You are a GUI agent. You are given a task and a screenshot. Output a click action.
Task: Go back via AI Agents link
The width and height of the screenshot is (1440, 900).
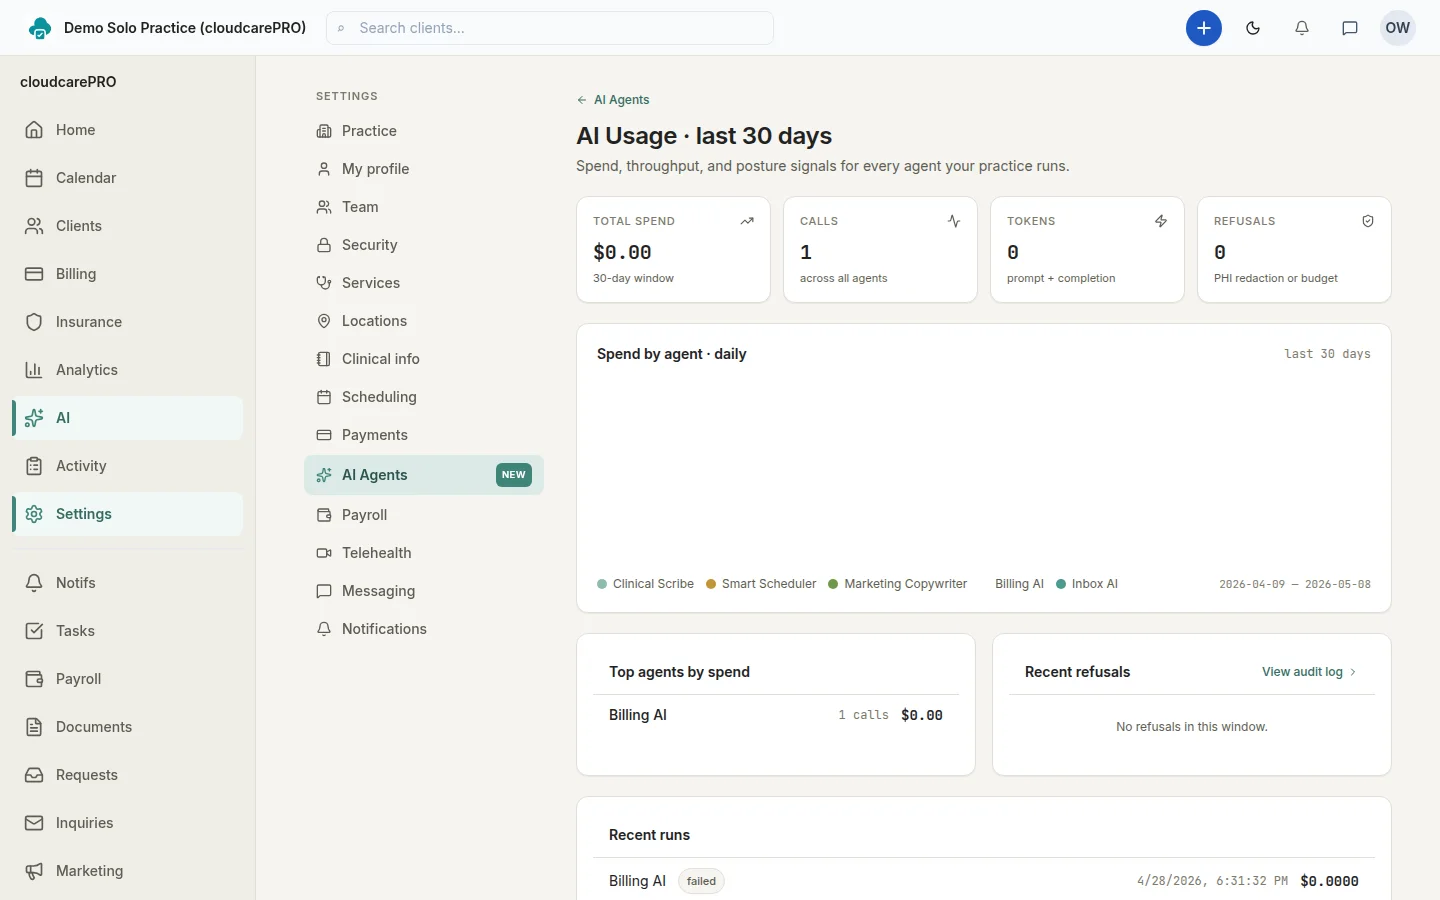613,100
